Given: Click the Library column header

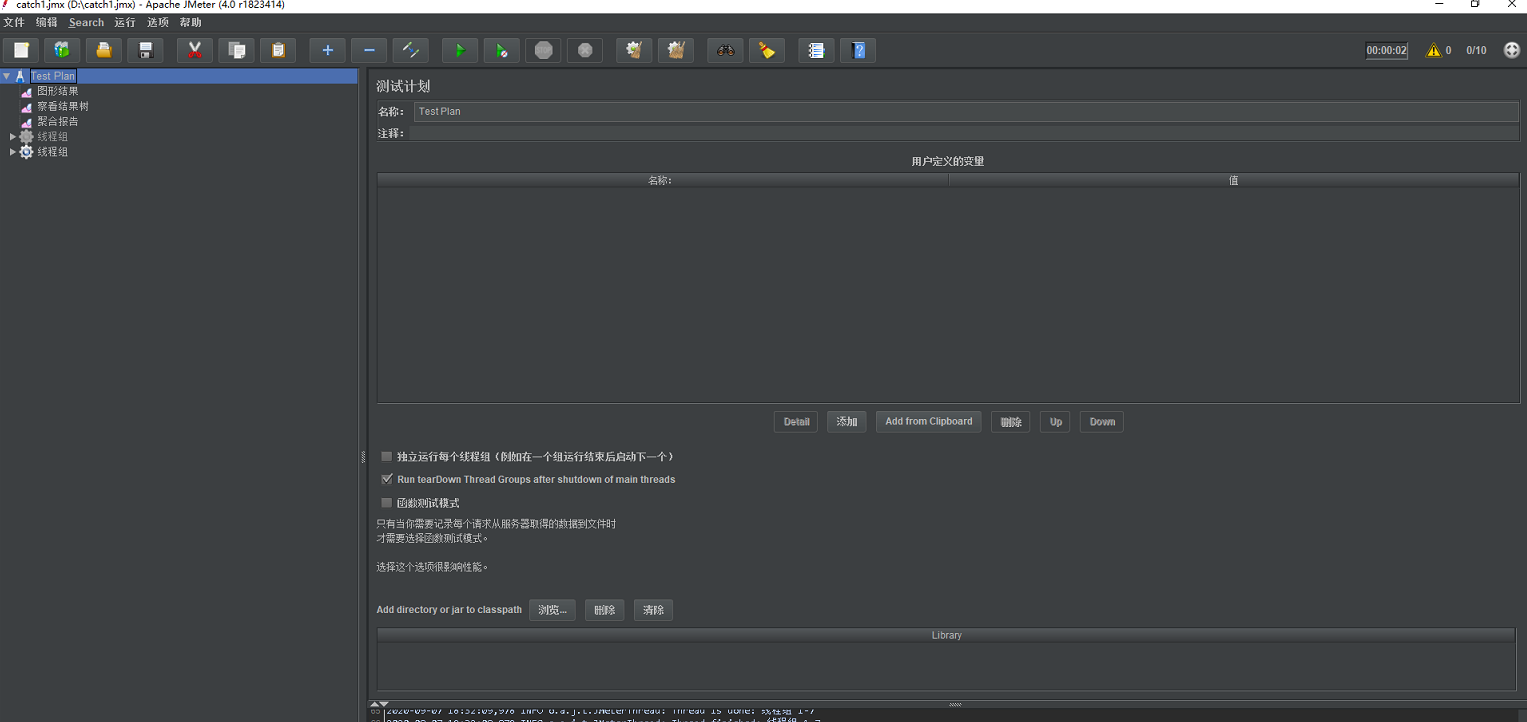Looking at the screenshot, I should pos(946,635).
